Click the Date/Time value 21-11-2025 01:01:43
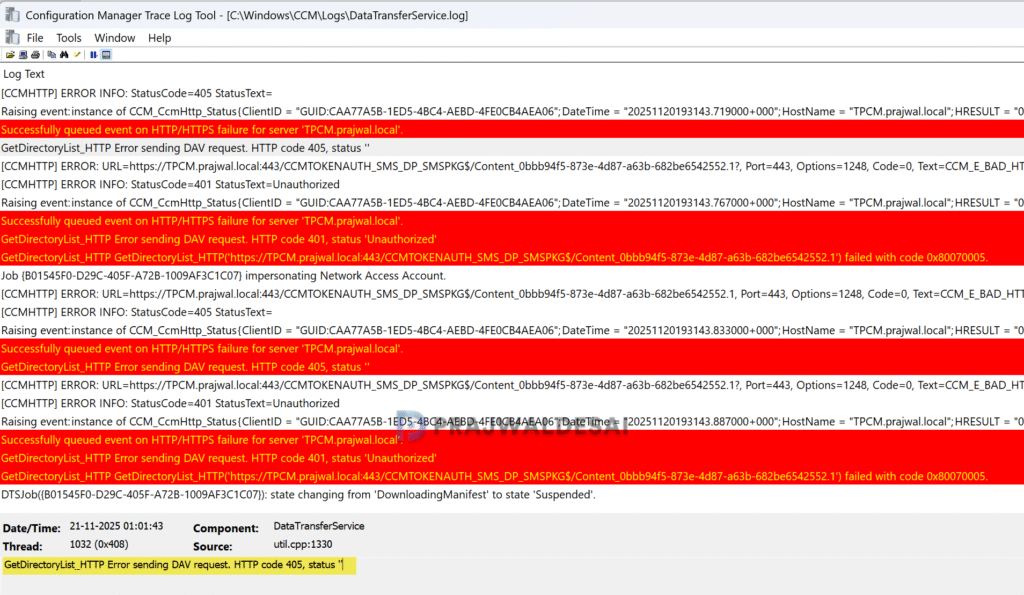The image size is (1024, 595). point(116,526)
